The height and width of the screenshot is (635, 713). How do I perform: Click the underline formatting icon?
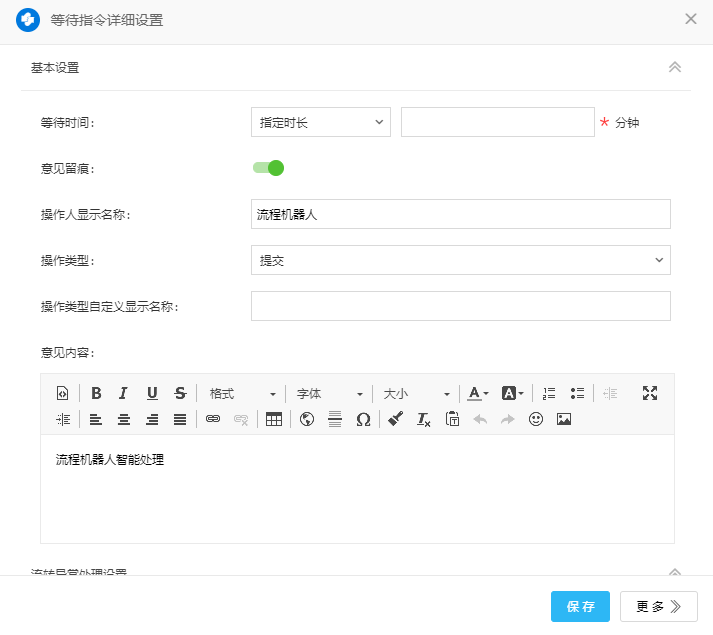[x=152, y=393]
